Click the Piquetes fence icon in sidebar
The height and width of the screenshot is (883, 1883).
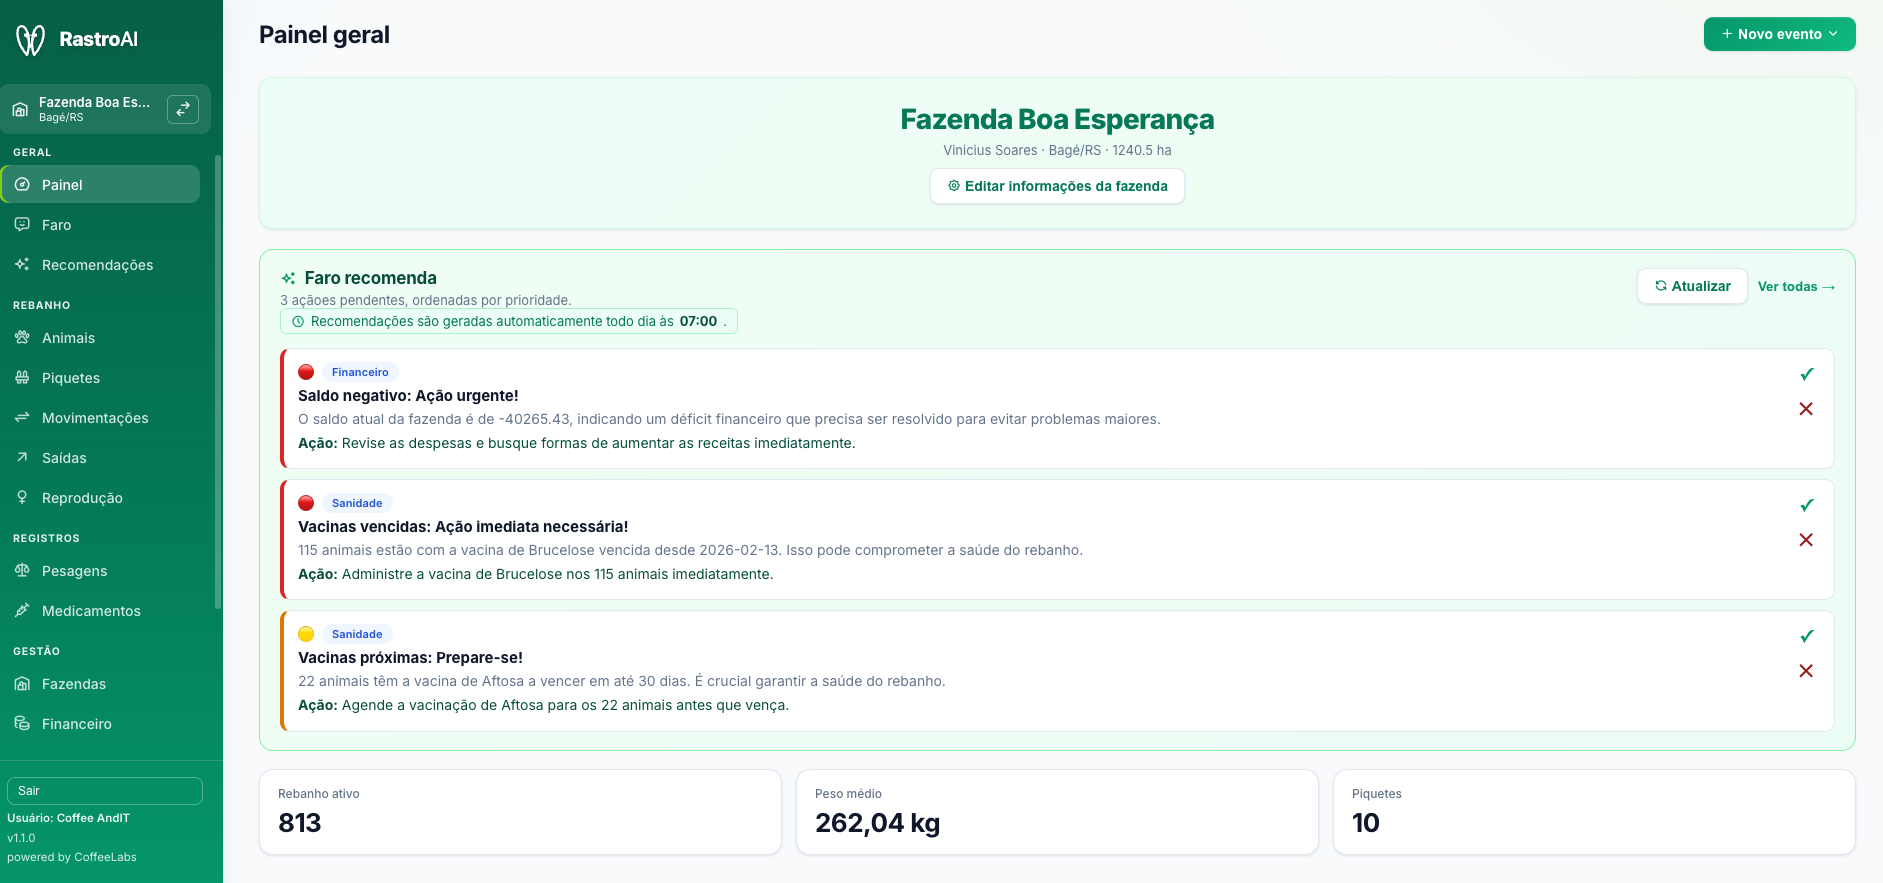click(22, 378)
